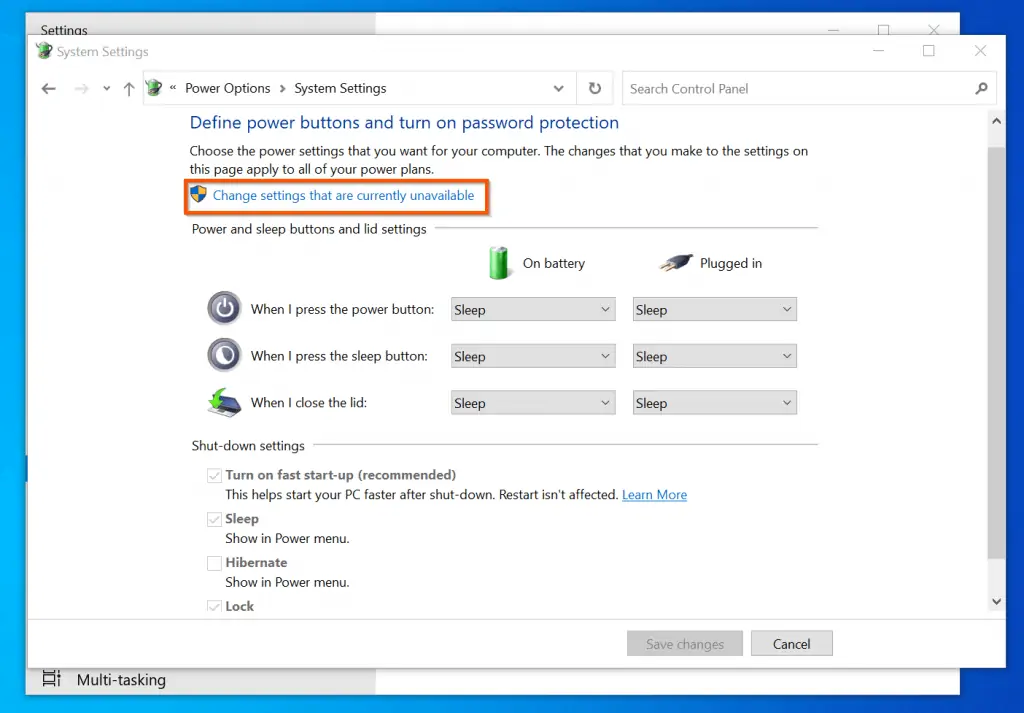Open power button On battery dropdown

(x=532, y=310)
